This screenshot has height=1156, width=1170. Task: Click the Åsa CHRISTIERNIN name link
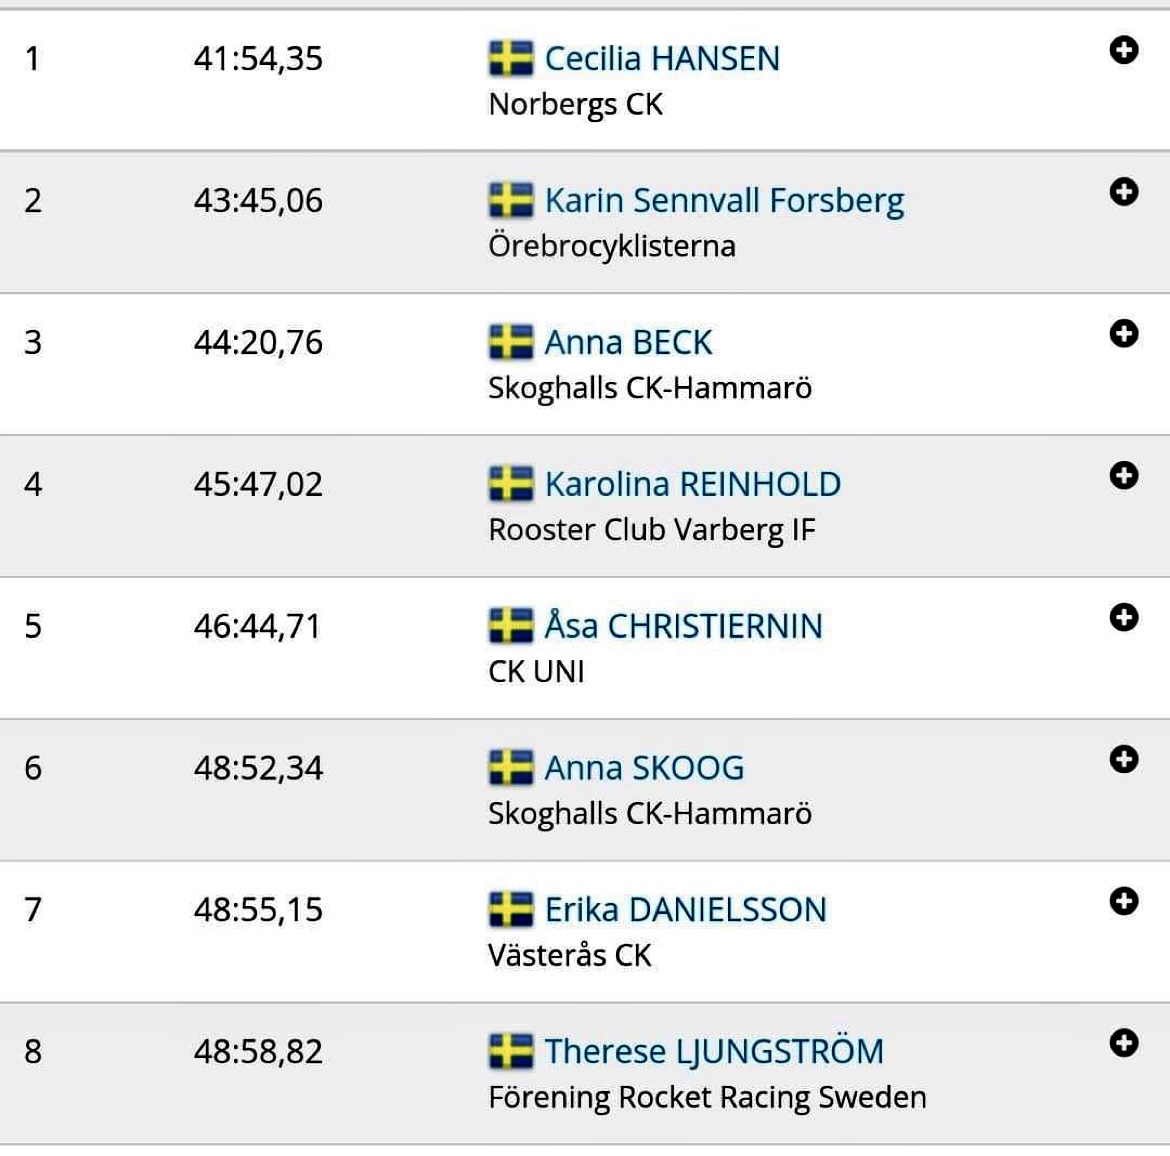point(683,627)
